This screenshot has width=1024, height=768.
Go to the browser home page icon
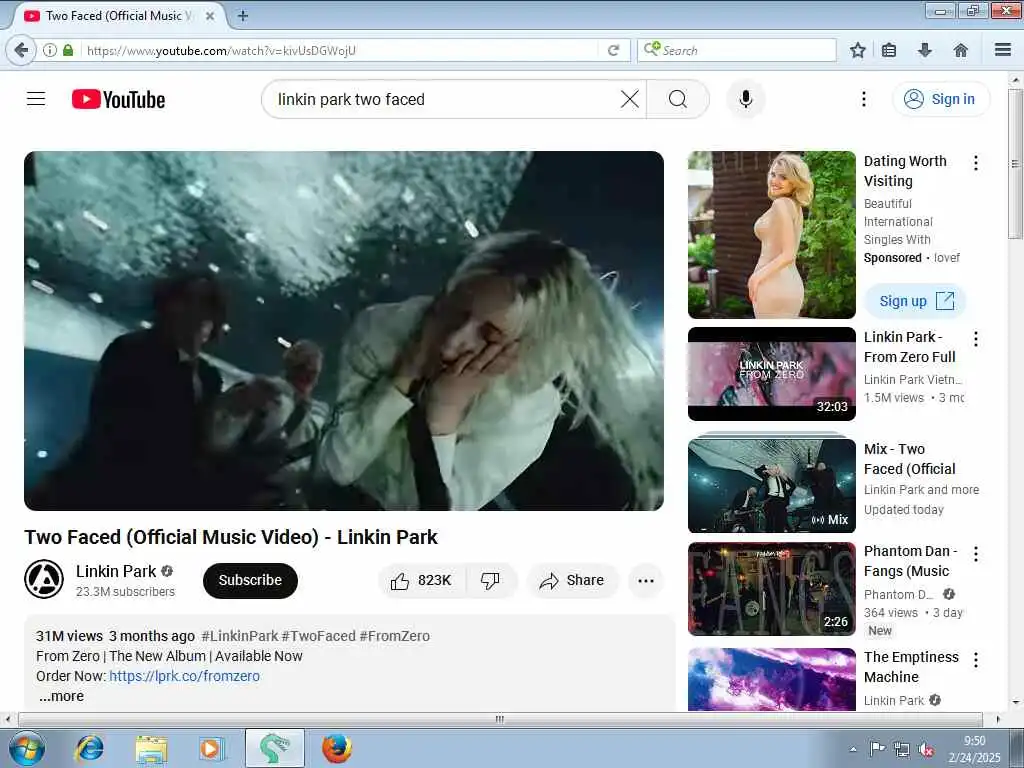[961, 50]
